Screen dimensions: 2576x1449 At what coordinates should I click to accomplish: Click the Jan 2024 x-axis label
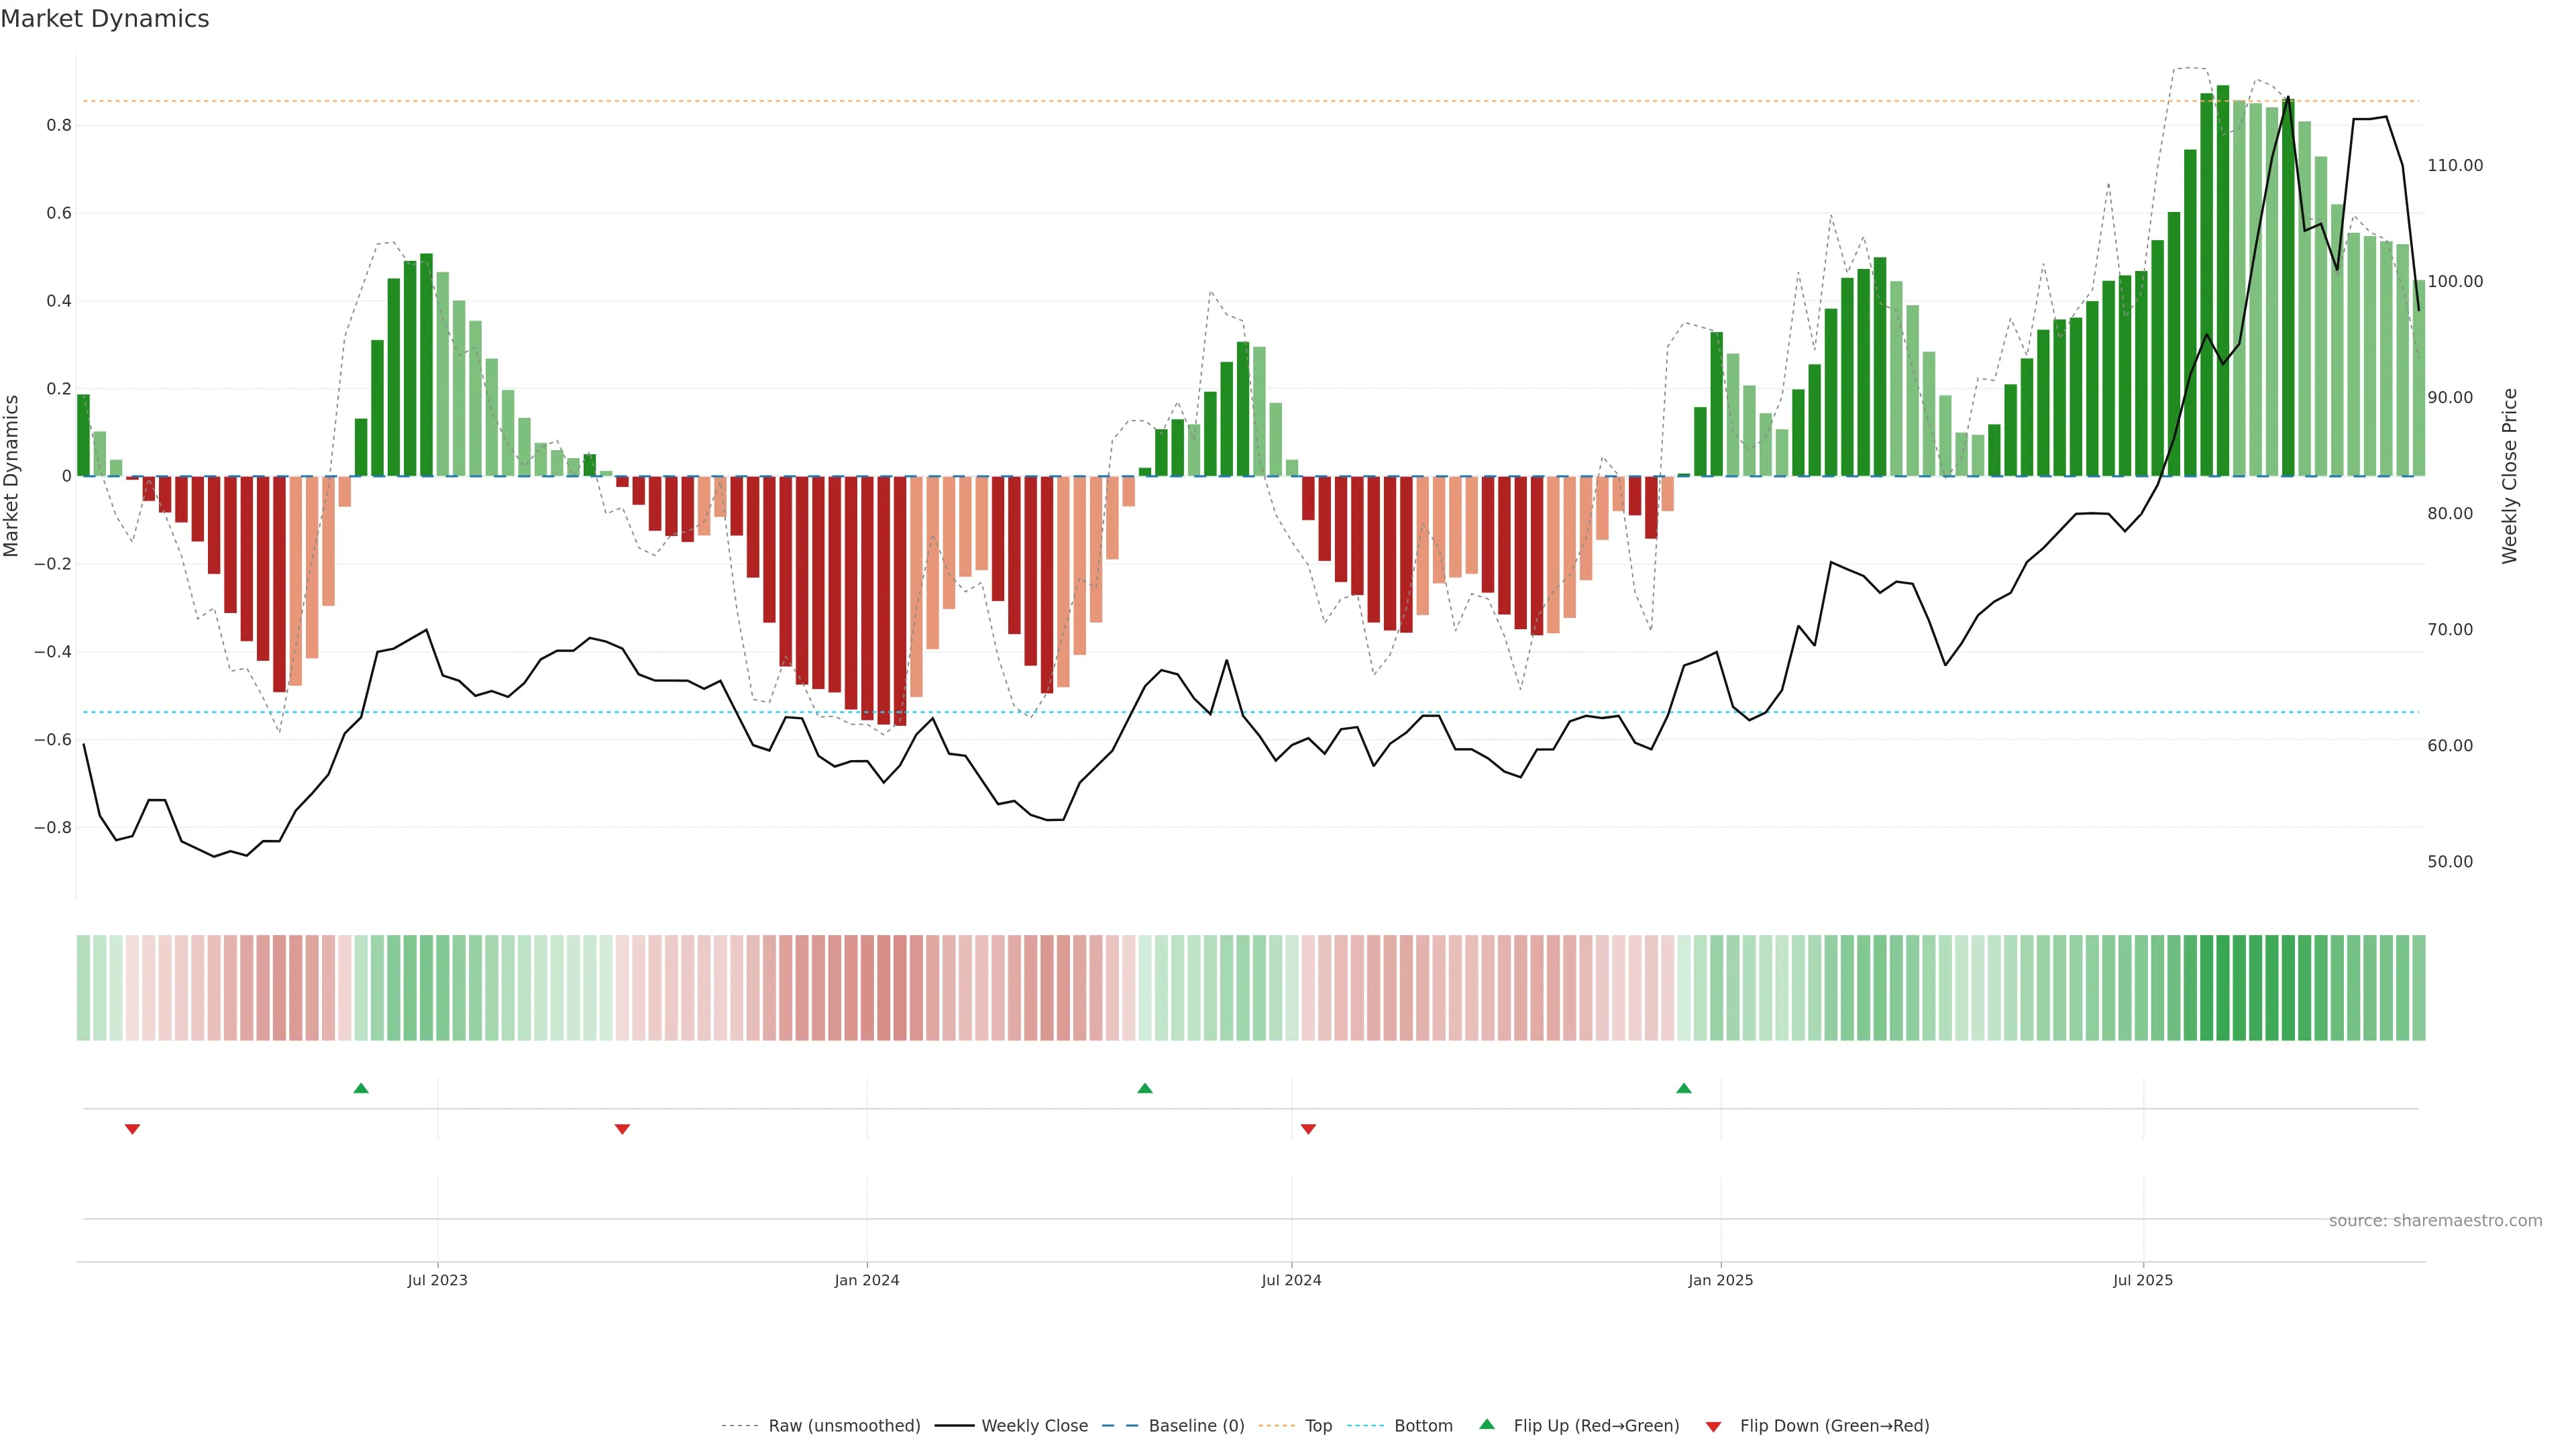click(867, 1280)
